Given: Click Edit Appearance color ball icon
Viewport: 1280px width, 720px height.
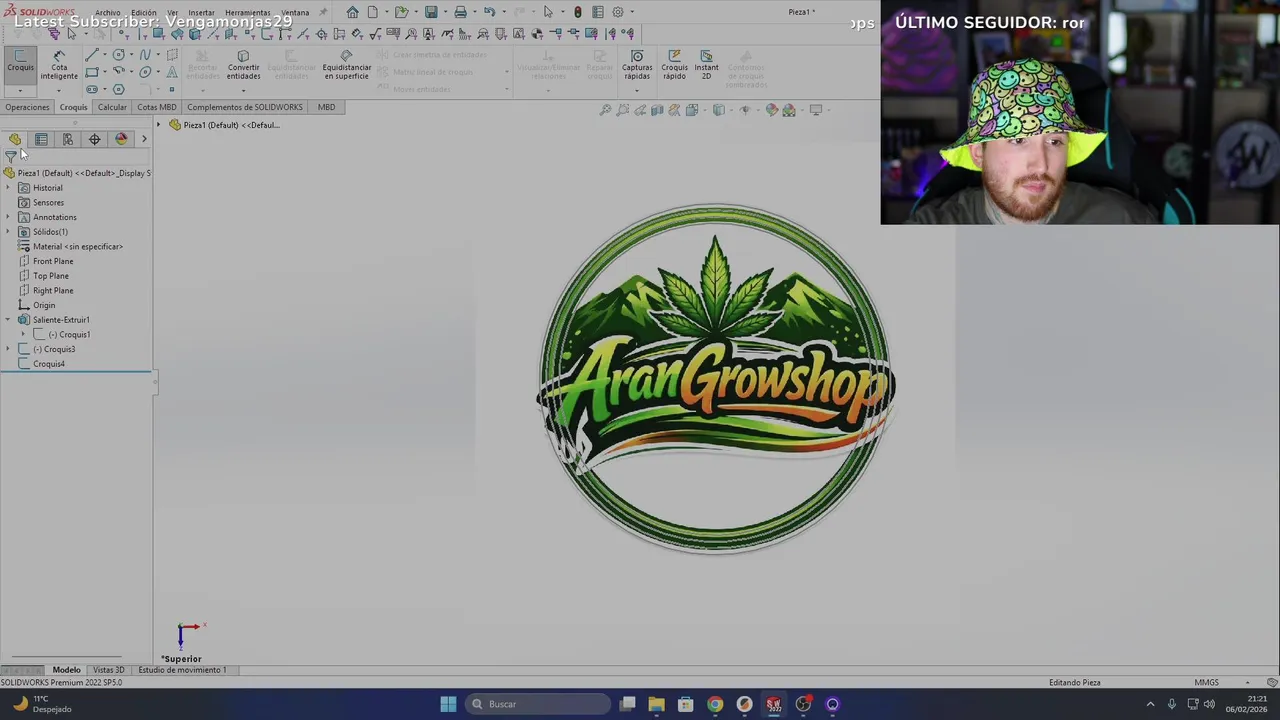Looking at the screenshot, I should click(x=771, y=110).
